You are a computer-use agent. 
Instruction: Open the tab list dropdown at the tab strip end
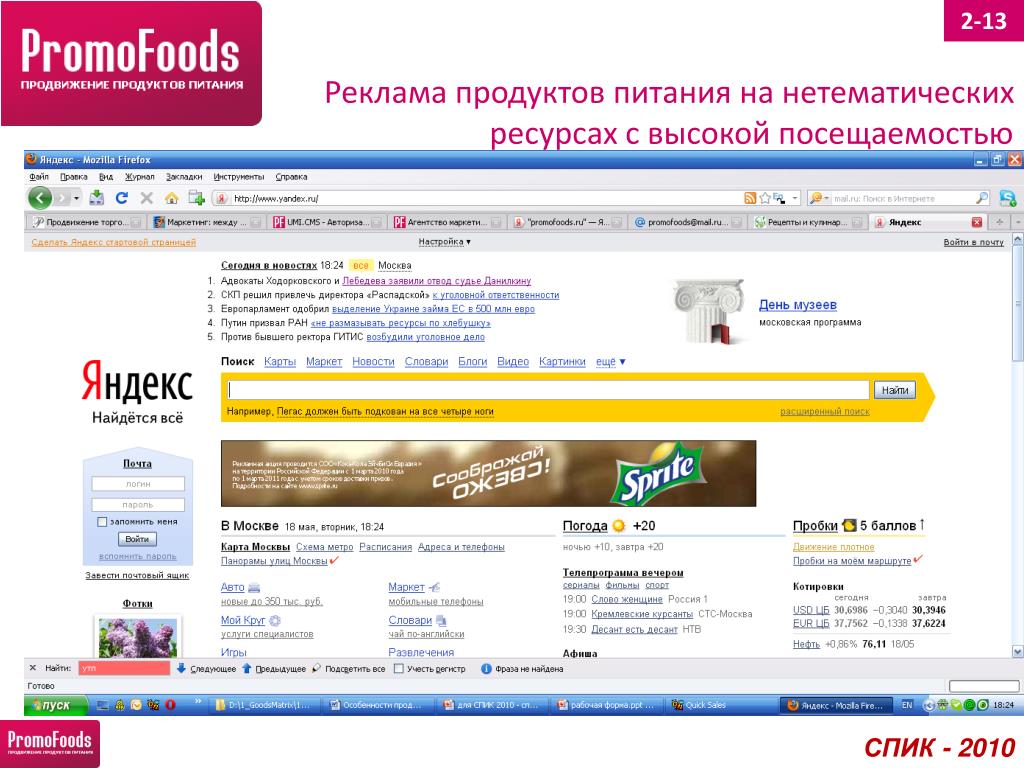(1017, 222)
